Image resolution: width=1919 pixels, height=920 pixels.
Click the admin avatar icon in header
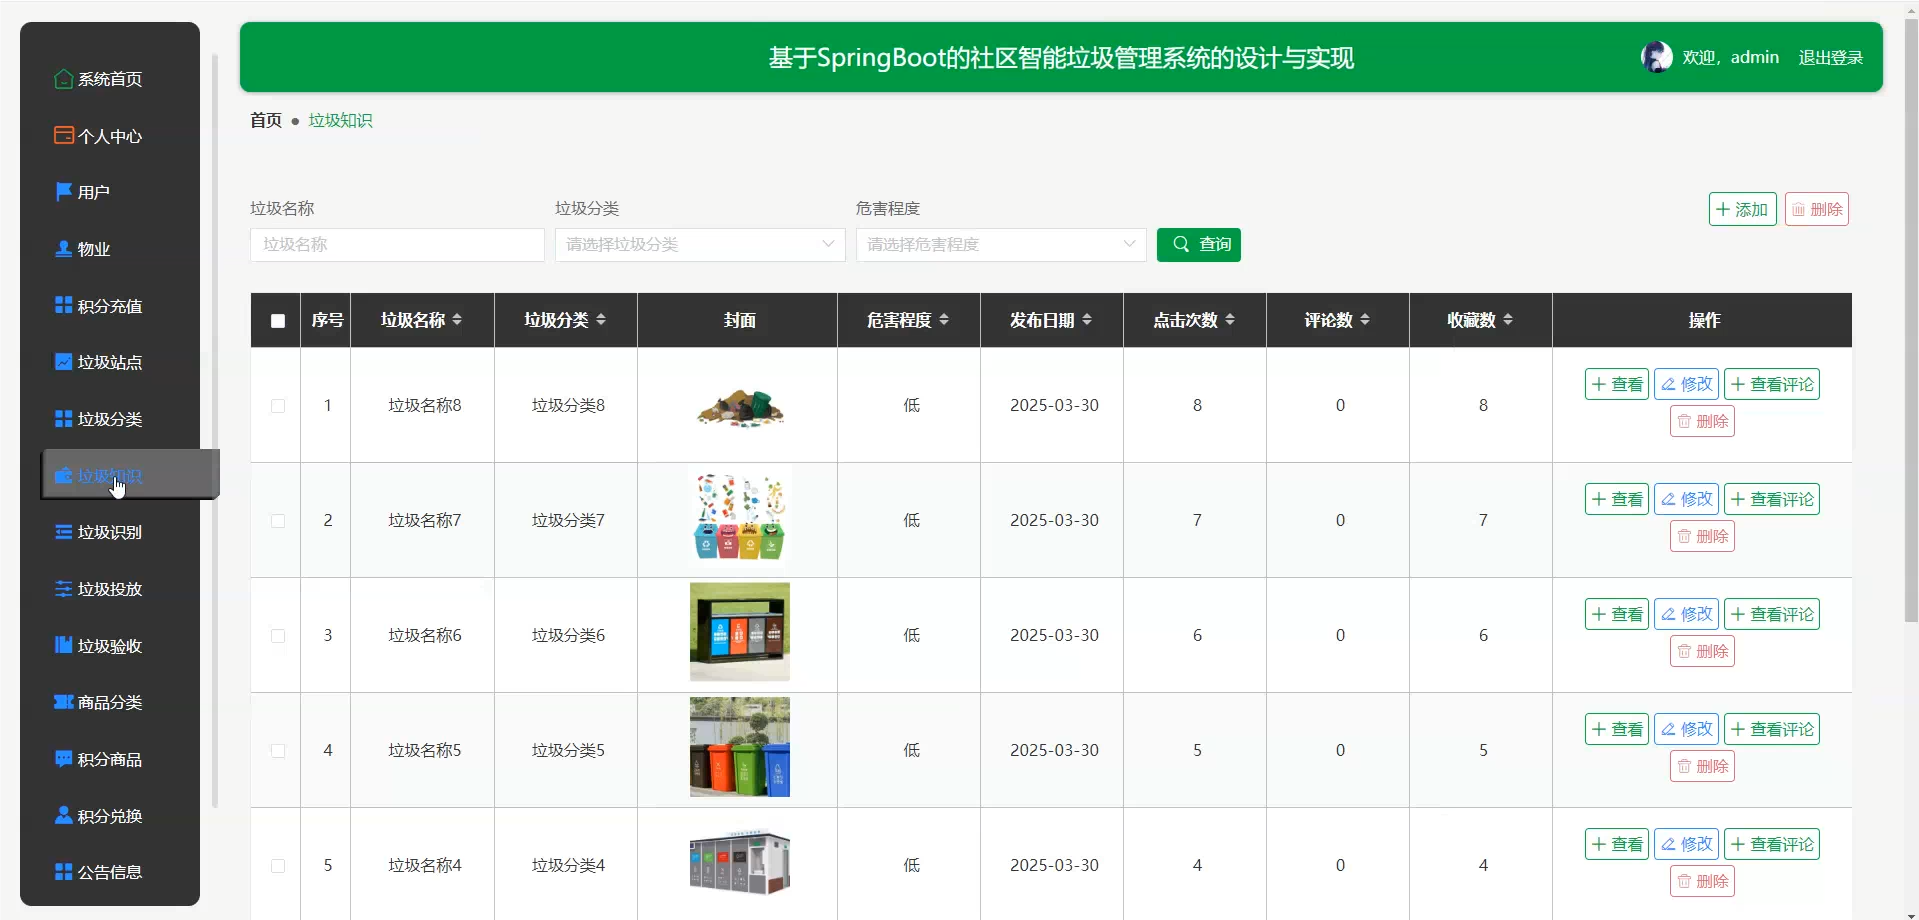point(1656,57)
